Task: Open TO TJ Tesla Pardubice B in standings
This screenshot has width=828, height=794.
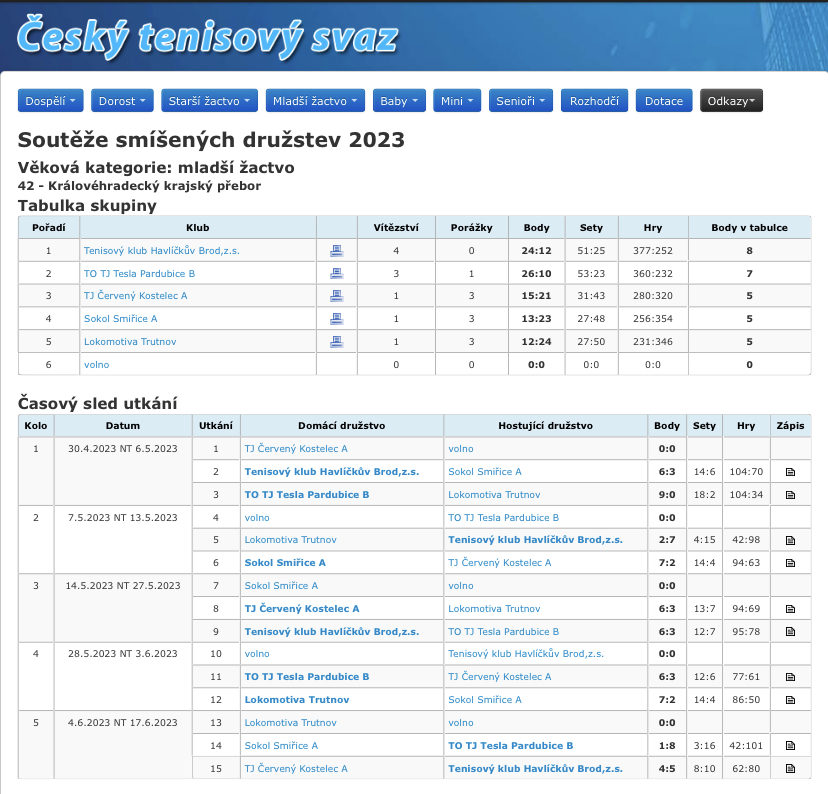Action: click(x=139, y=273)
